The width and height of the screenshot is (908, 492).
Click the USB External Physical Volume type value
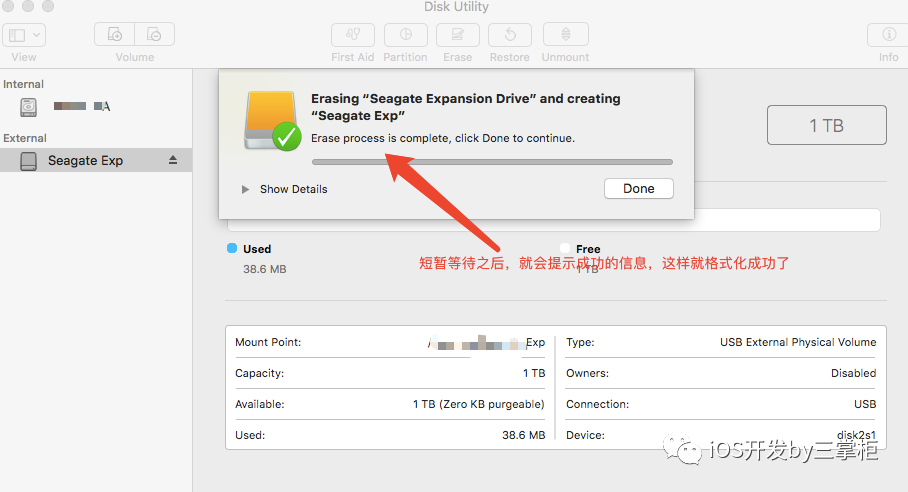pos(798,342)
